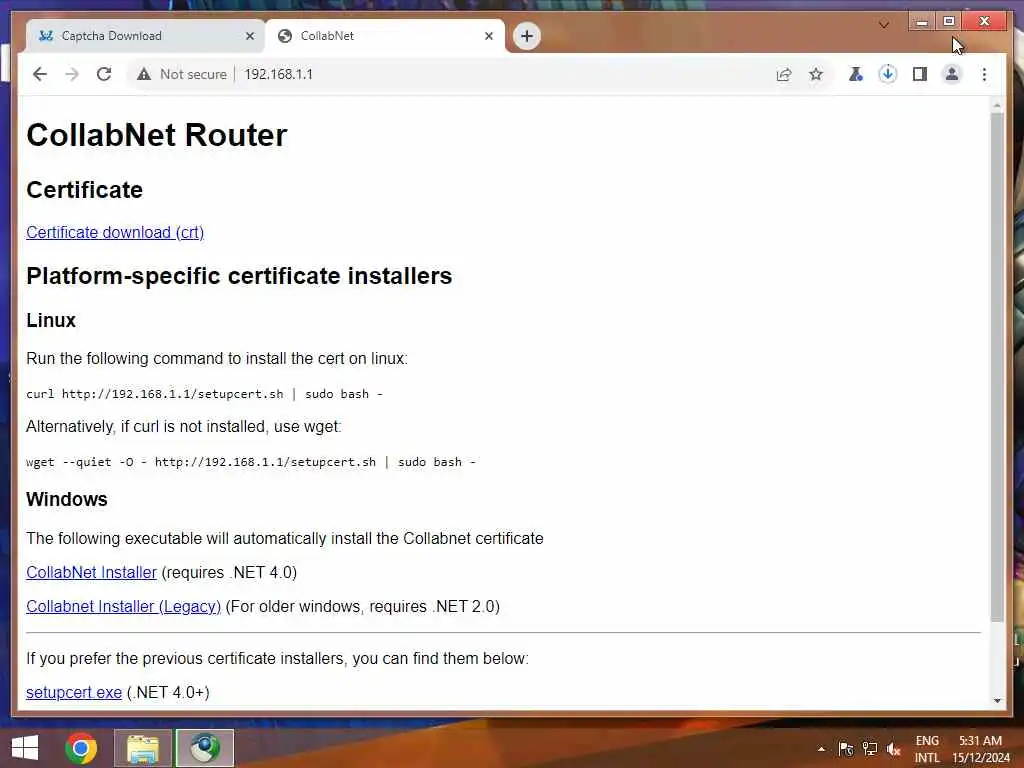Share this page via share icon
The image size is (1024, 768).
pos(784,74)
